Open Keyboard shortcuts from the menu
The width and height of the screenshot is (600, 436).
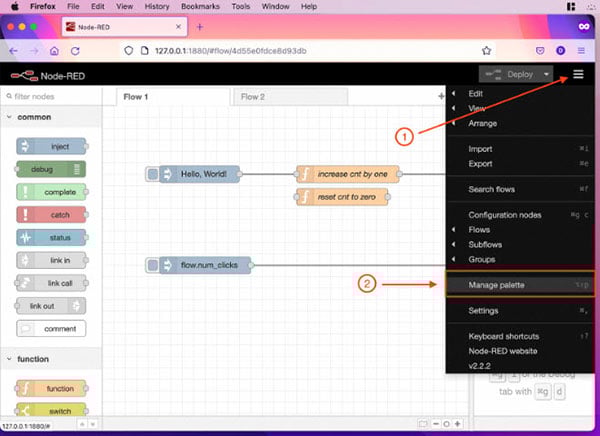pyautogui.click(x=520, y=336)
